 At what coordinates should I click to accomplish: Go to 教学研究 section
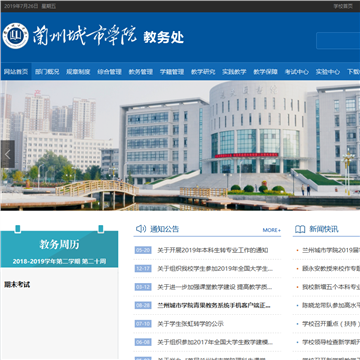click(203, 72)
